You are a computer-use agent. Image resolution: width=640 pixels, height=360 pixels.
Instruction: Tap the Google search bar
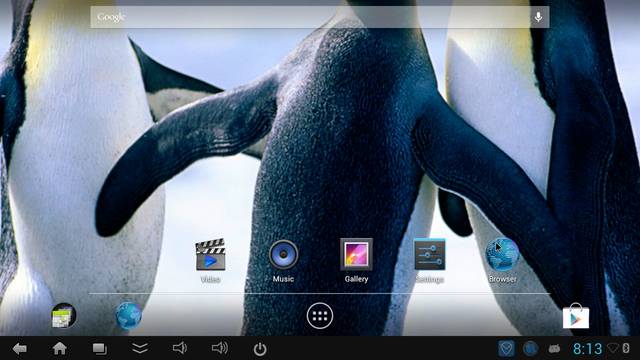click(320, 17)
